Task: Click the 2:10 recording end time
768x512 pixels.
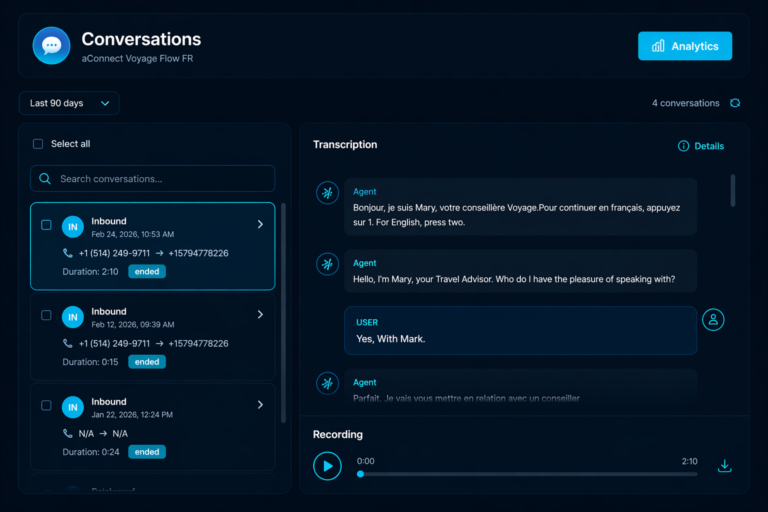Action: point(689,461)
